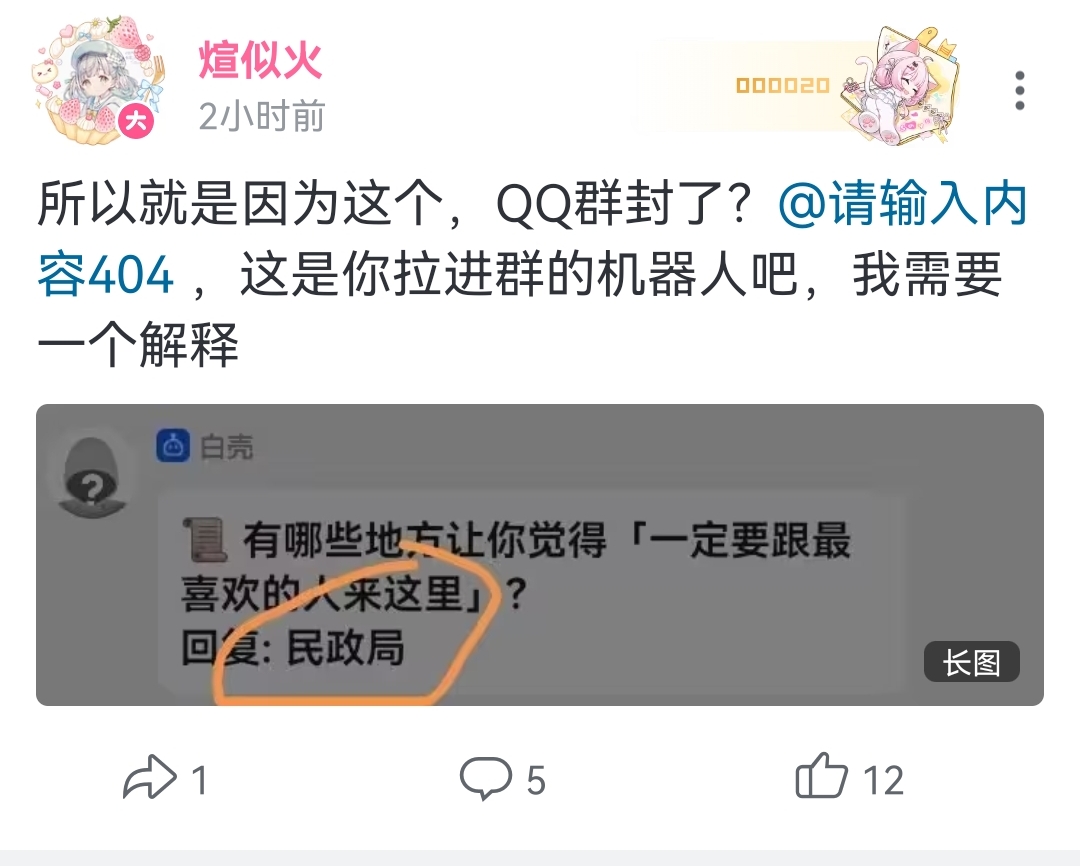Tap the 000020 decorative card number
Screen dimensions: 1080x866
click(x=782, y=85)
